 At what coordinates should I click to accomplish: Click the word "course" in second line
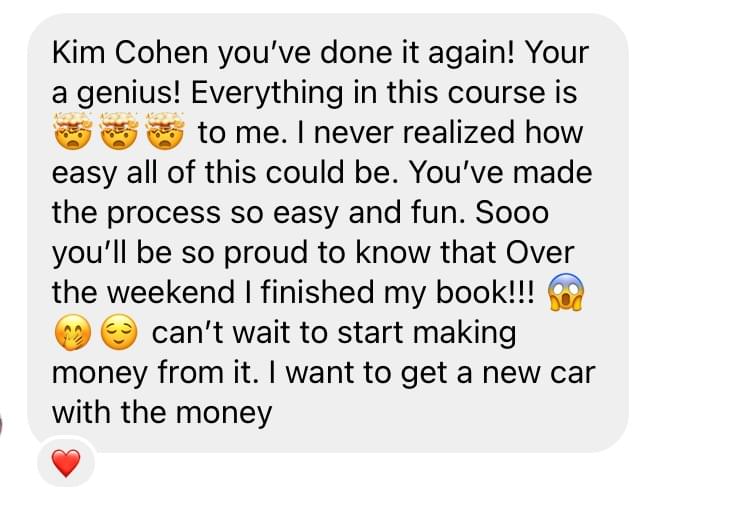pos(496,92)
